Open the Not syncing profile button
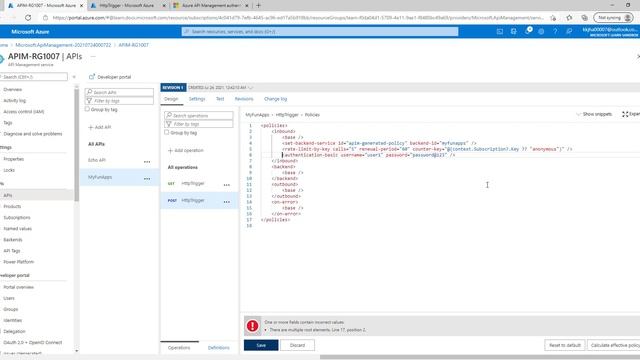The height and width of the screenshot is (360, 640). (613, 18)
